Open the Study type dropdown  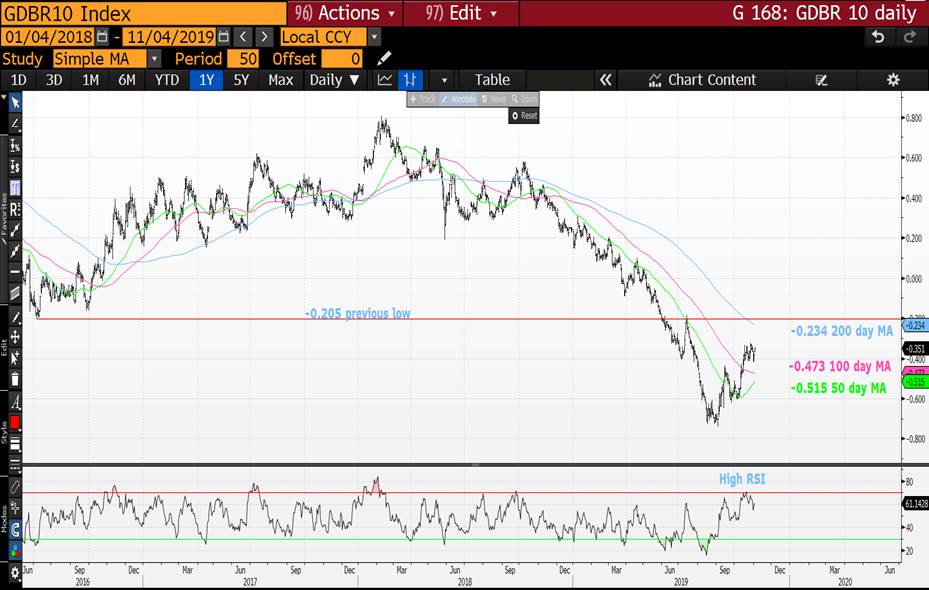[154, 59]
